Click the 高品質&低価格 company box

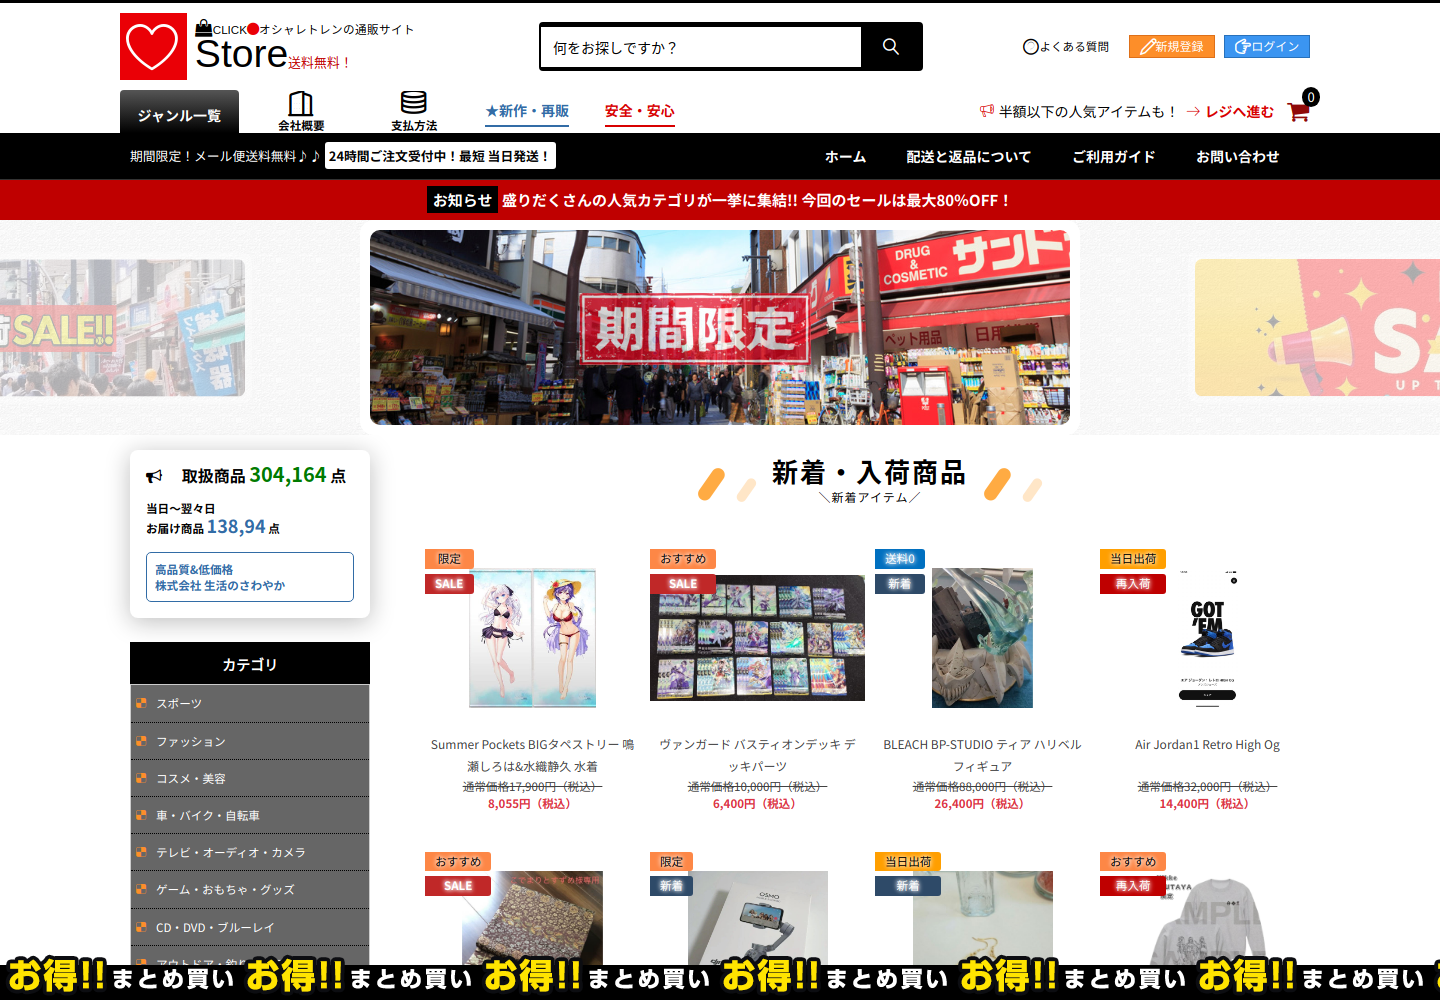[250, 577]
